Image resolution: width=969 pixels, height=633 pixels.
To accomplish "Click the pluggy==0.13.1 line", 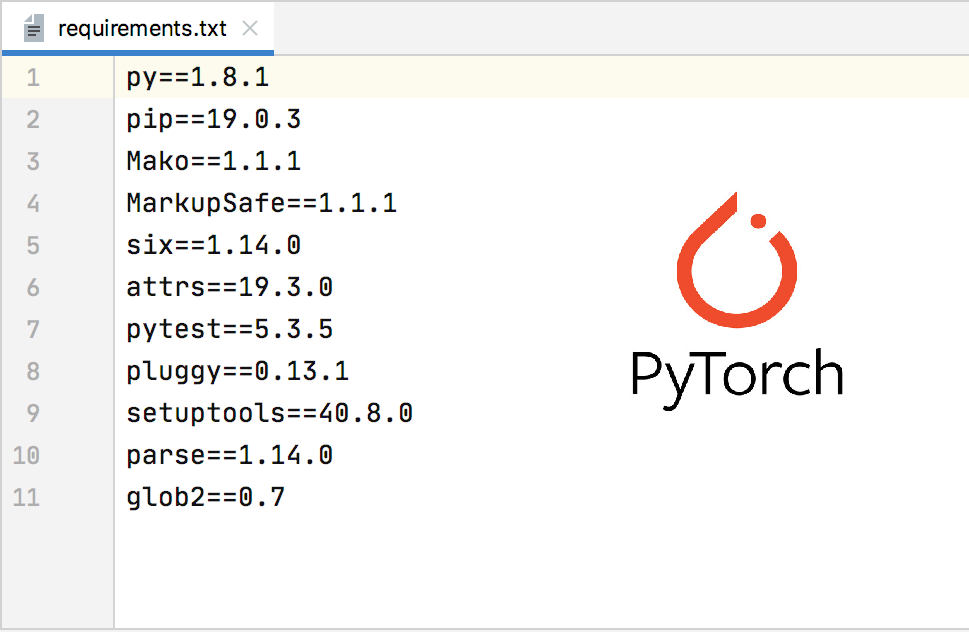I will (238, 372).
